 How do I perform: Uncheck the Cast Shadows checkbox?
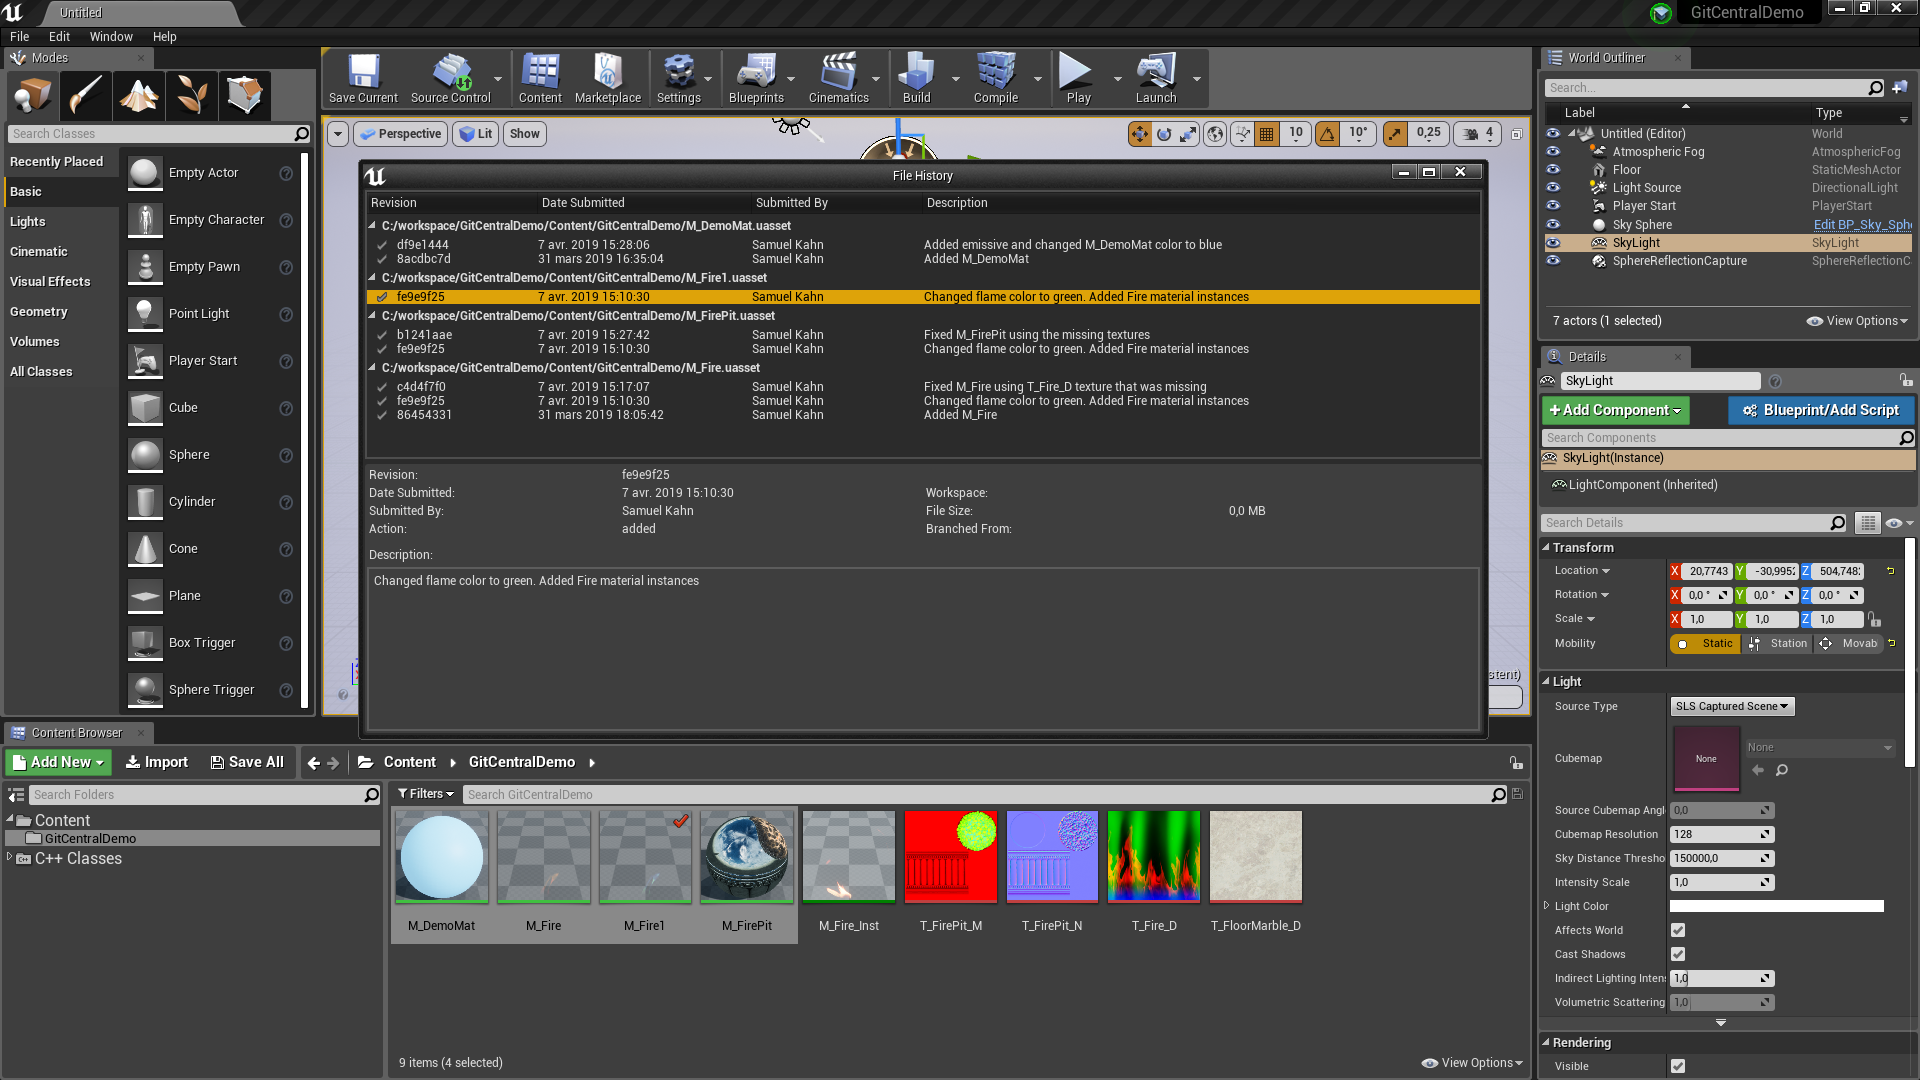(x=1678, y=954)
